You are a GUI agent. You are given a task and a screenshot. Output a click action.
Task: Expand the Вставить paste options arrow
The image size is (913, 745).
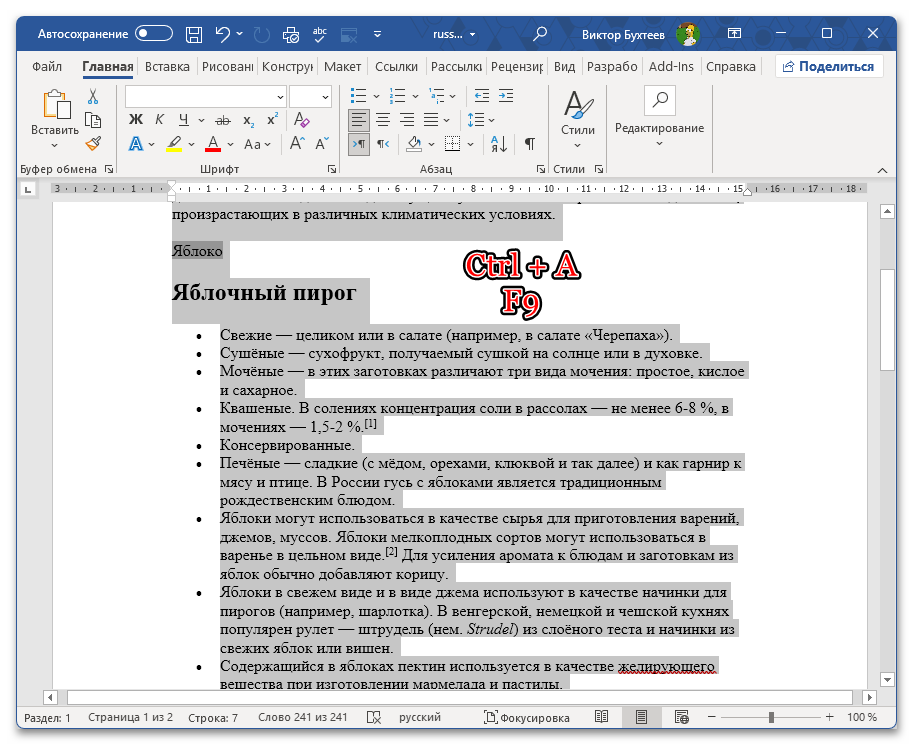tap(55, 145)
